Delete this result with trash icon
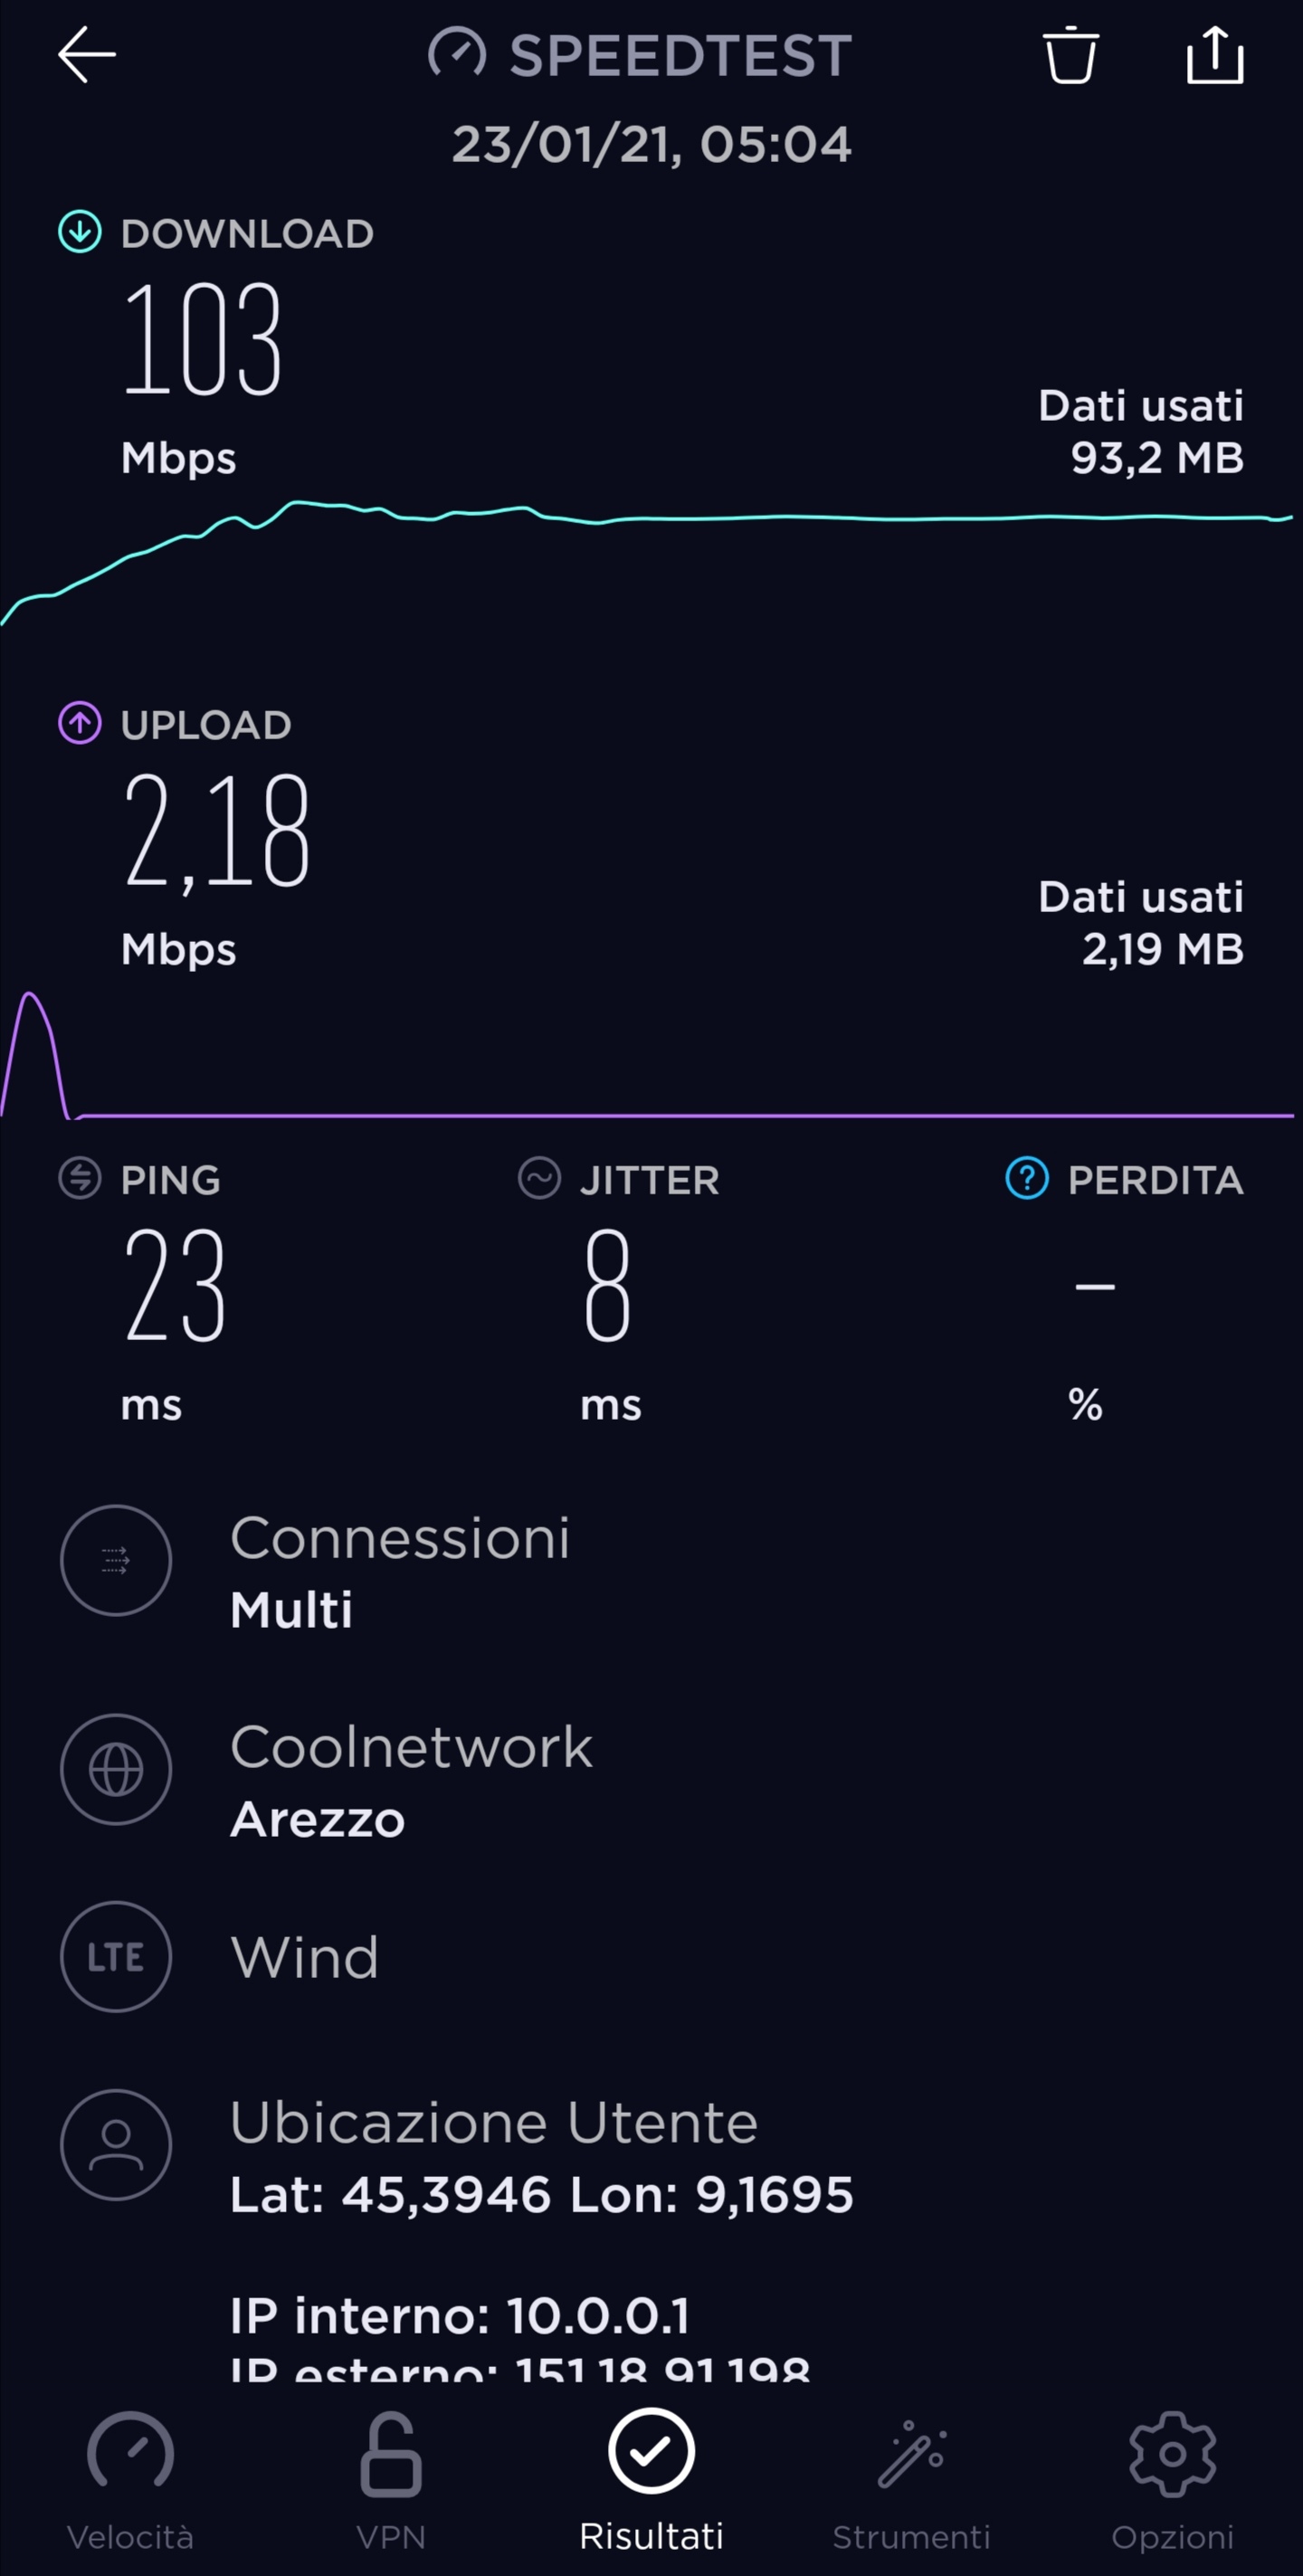This screenshot has height=2576, width=1303. pyautogui.click(x=1070, y=55)
